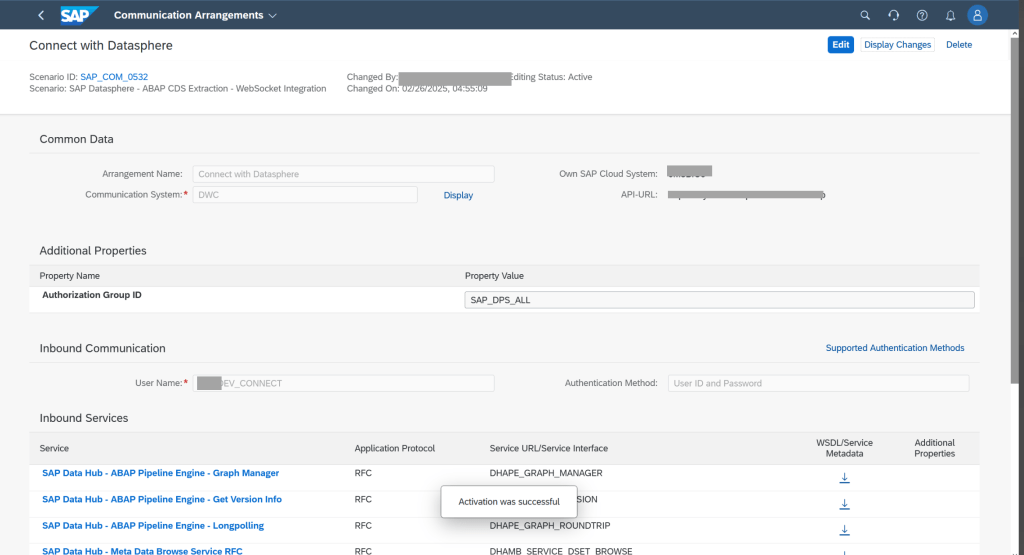Click the Delete button
Viewport: 1024px width, 555px height.
958,45
